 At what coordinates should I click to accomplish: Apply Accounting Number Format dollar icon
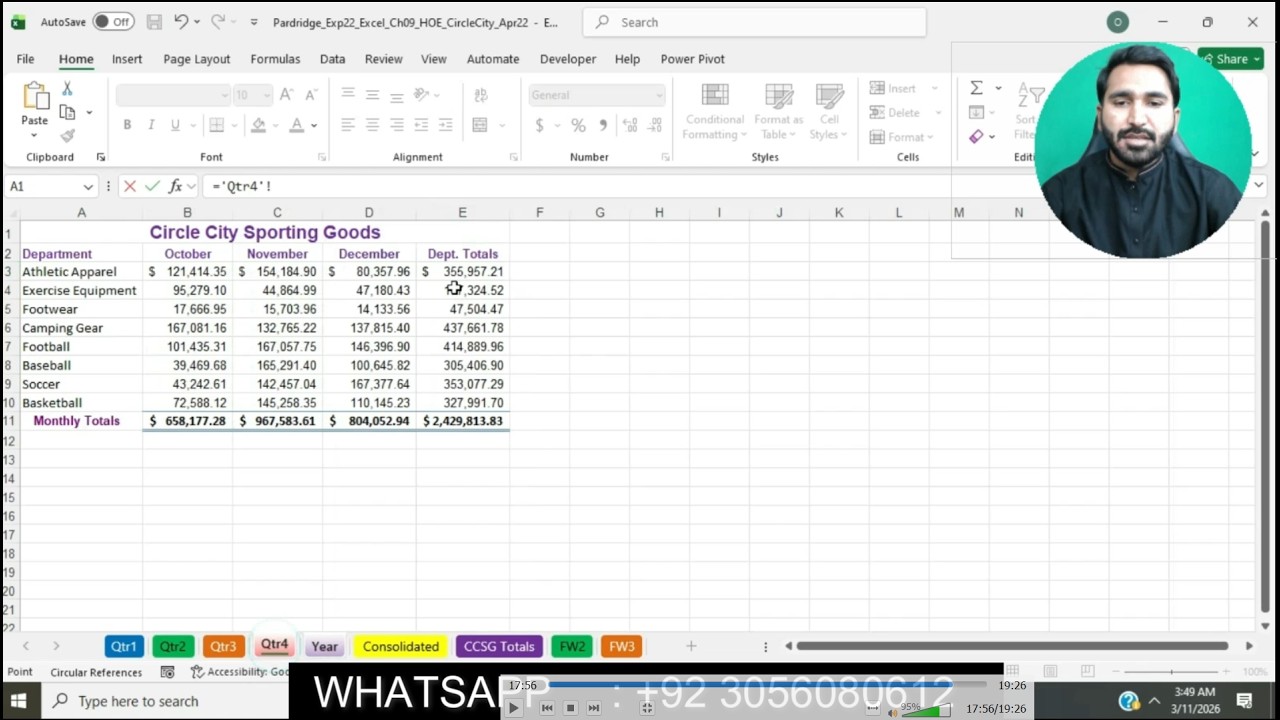point(540,125)
